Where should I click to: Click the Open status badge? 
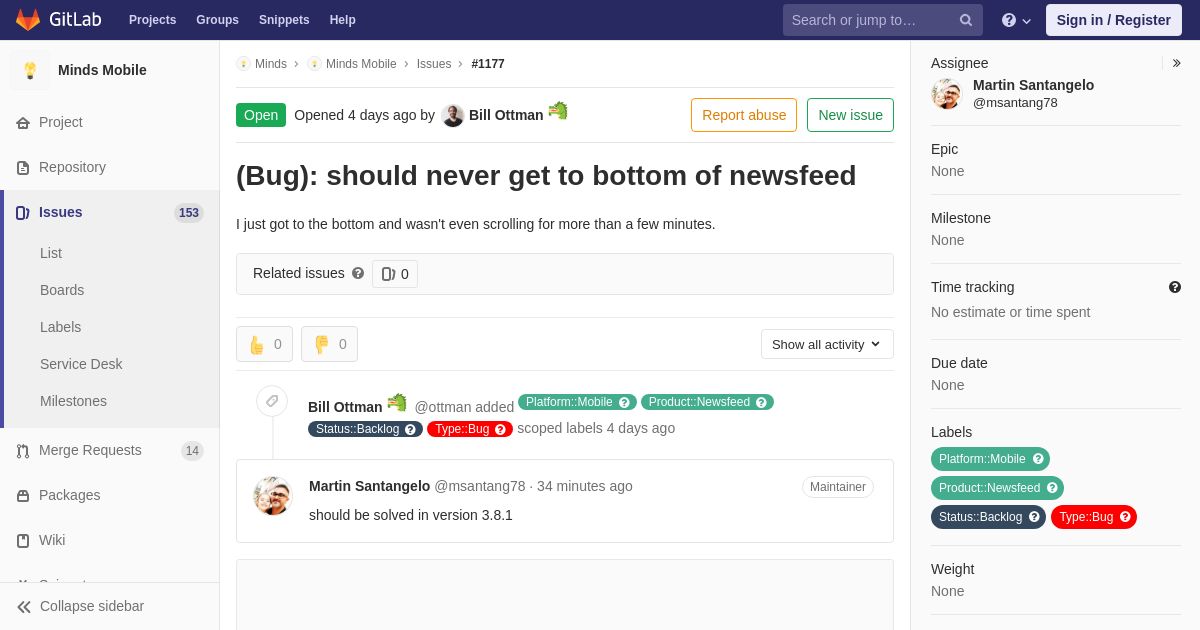pyautogui.click(x=261, y=115)
